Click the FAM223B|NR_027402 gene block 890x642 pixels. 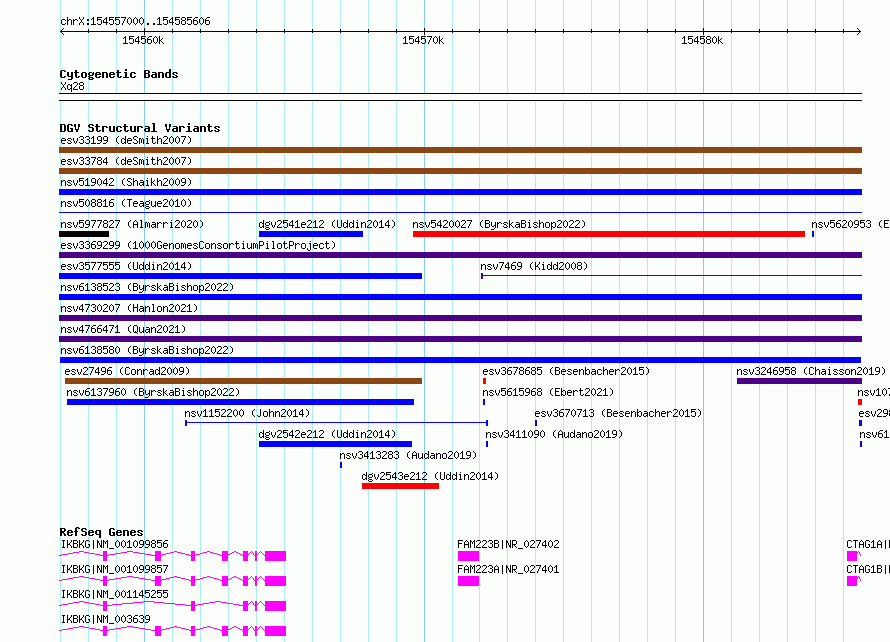click(x=468, y=556)
